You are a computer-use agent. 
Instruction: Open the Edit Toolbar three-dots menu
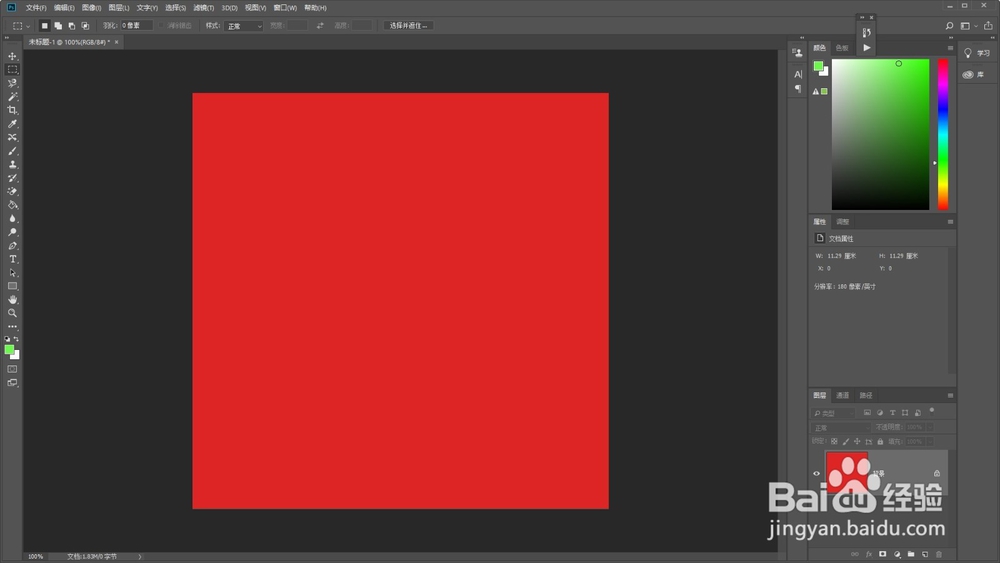point(12,326)
